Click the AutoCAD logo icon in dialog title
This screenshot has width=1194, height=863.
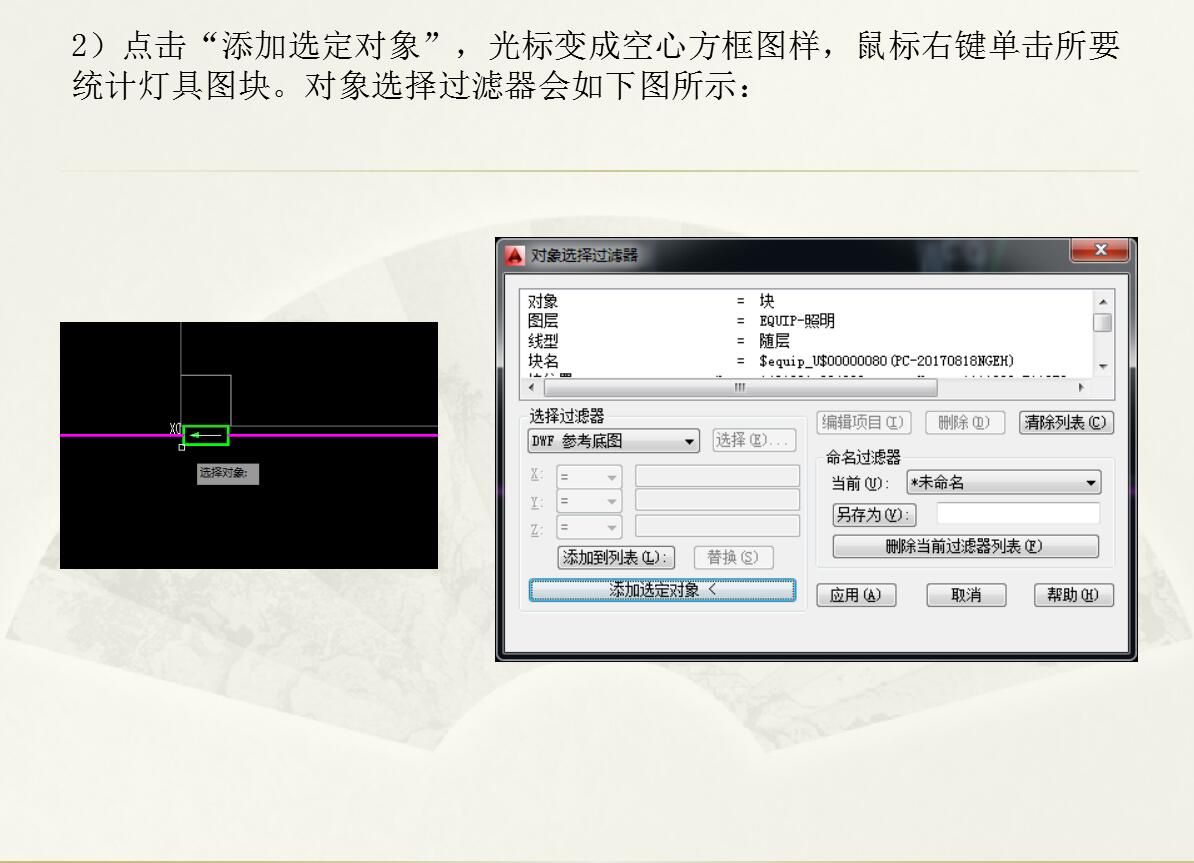pyautogui.click(x=515, y=255)
